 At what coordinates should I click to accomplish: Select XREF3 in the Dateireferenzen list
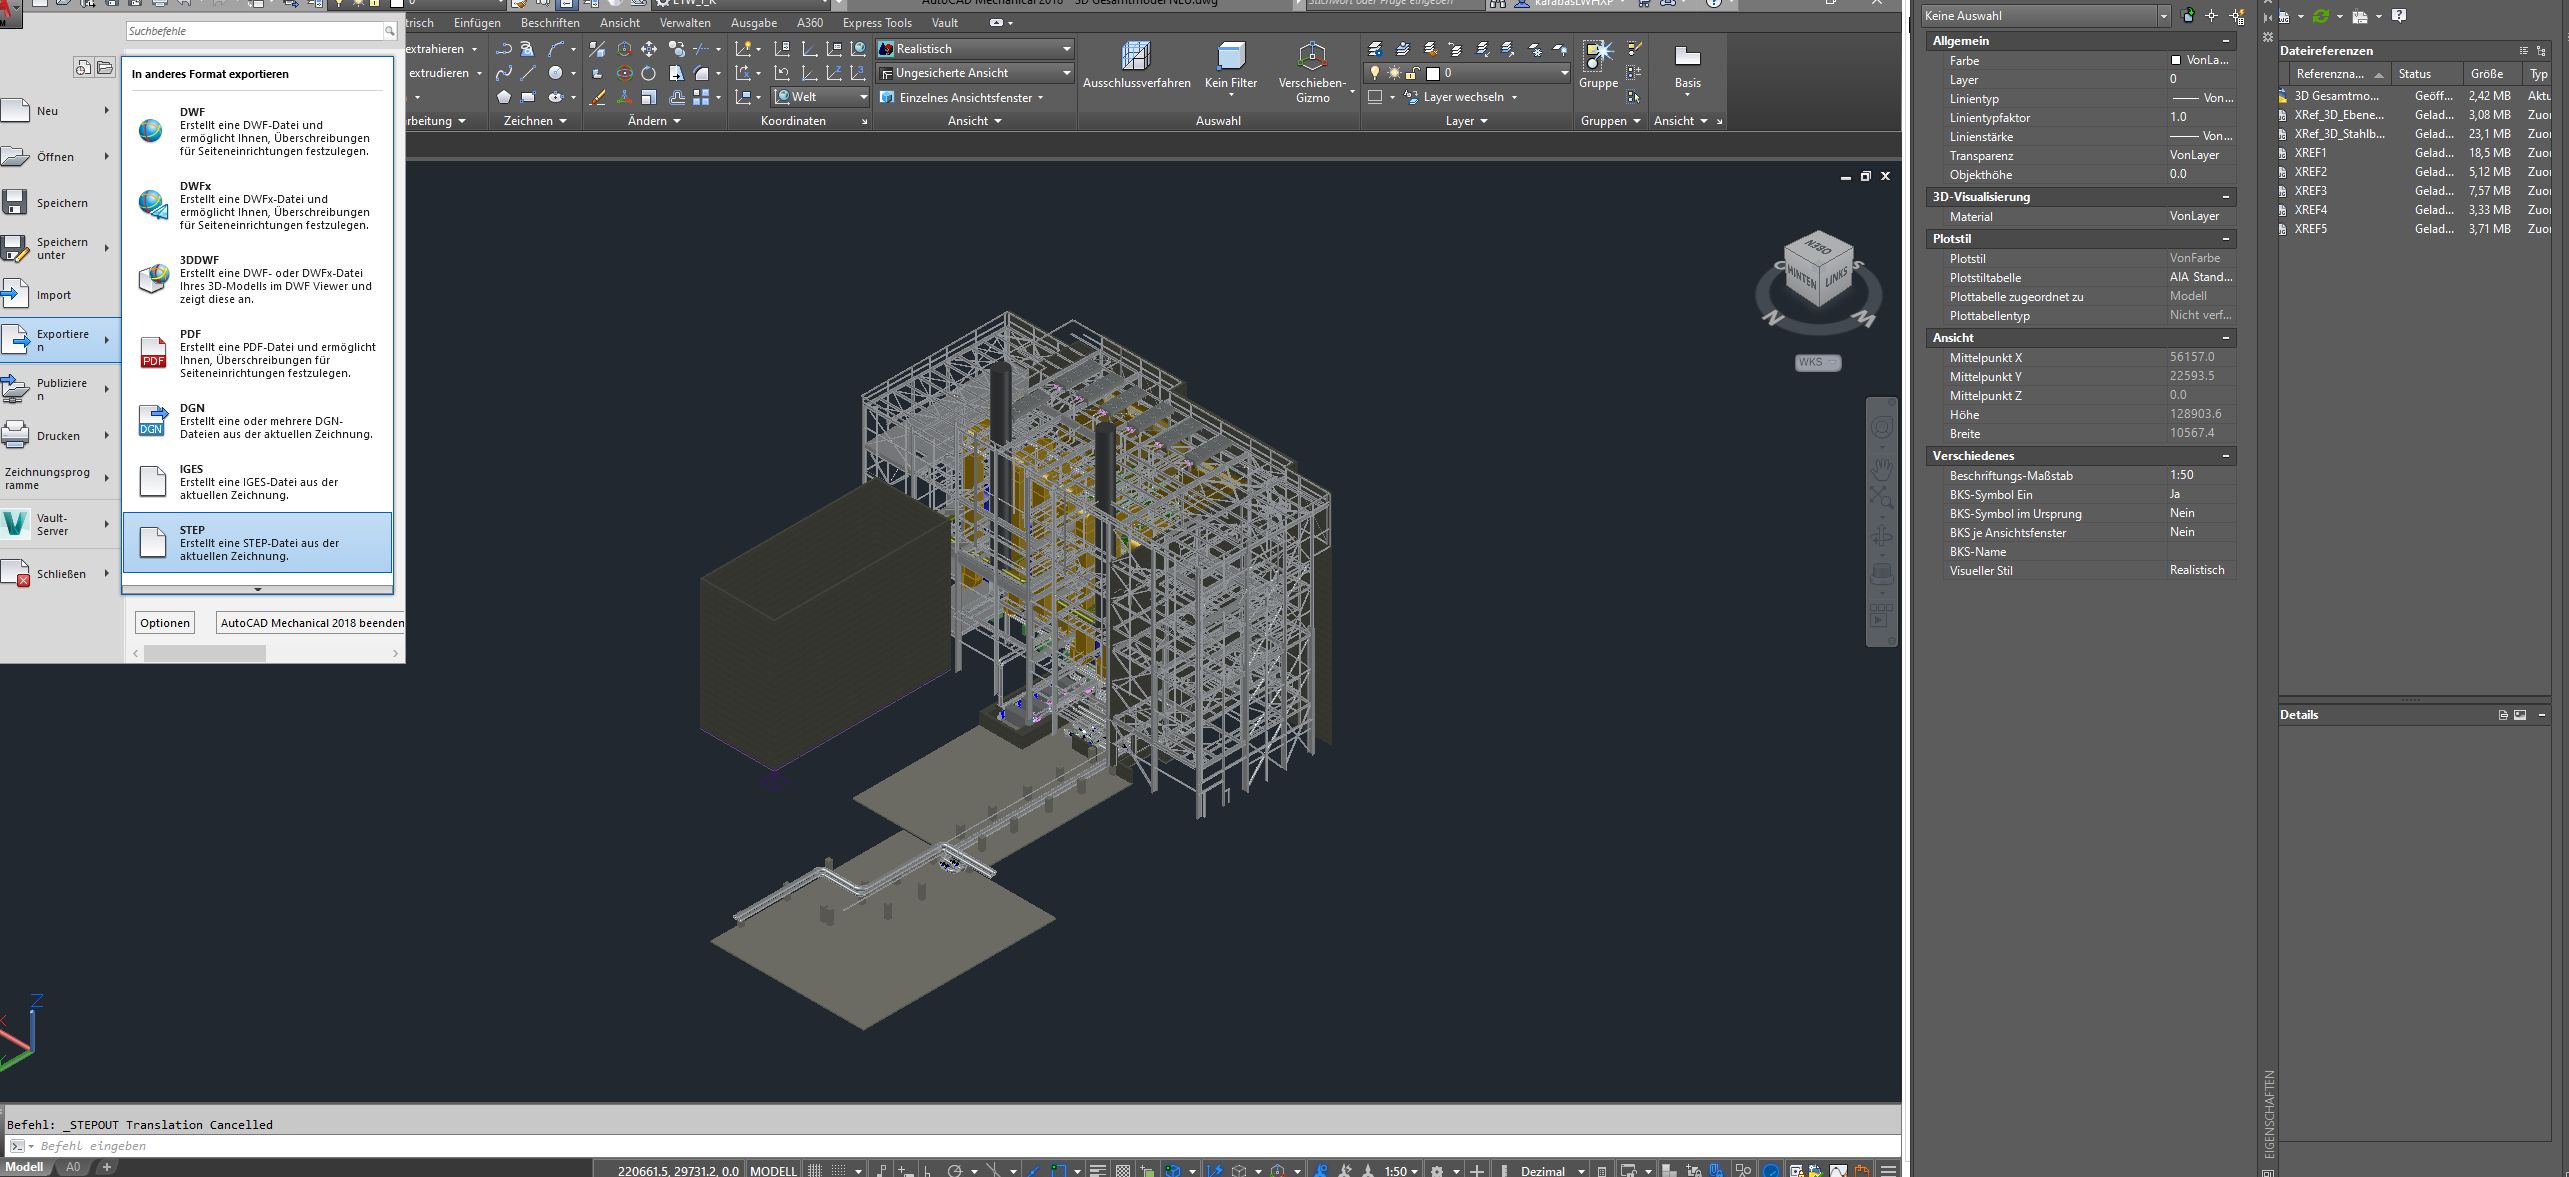(x=2311, y=190)
